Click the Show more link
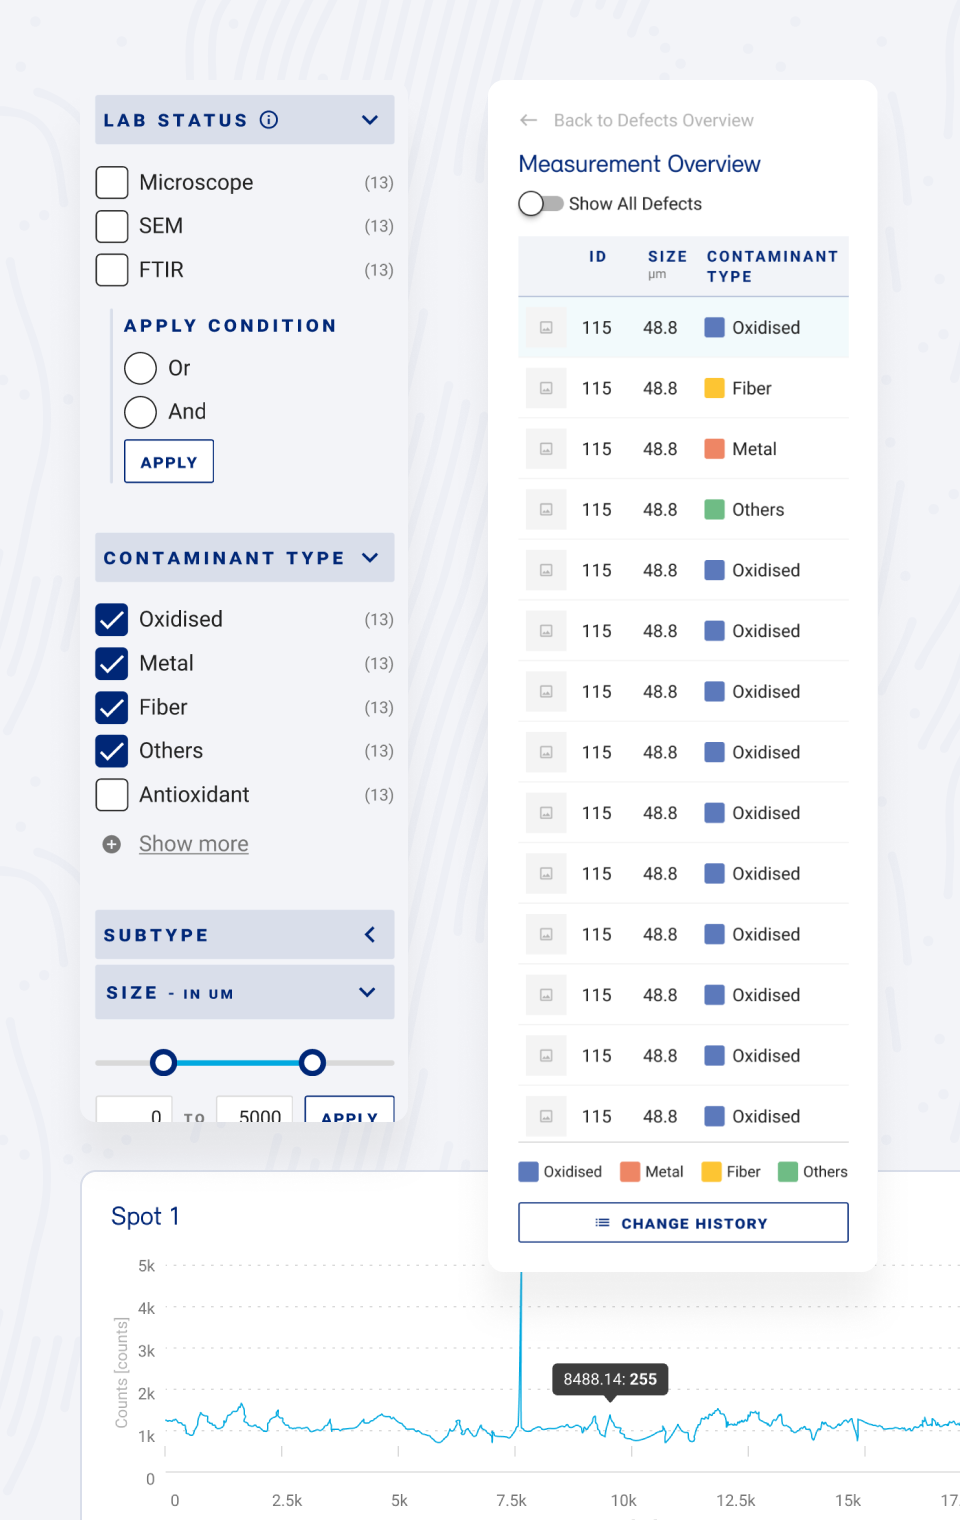The height and width of the screenshot is (1520, 960). pyautogui.click(x=194, y=844)
